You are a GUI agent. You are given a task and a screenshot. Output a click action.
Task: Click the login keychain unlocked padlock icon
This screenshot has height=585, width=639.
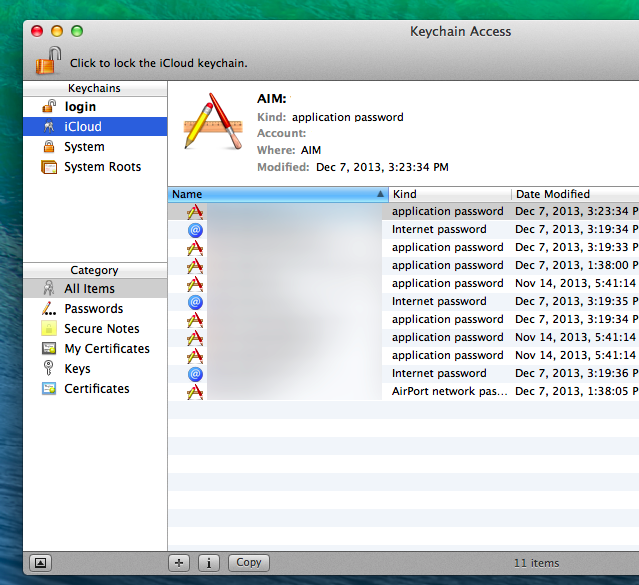tap(49, 106)
